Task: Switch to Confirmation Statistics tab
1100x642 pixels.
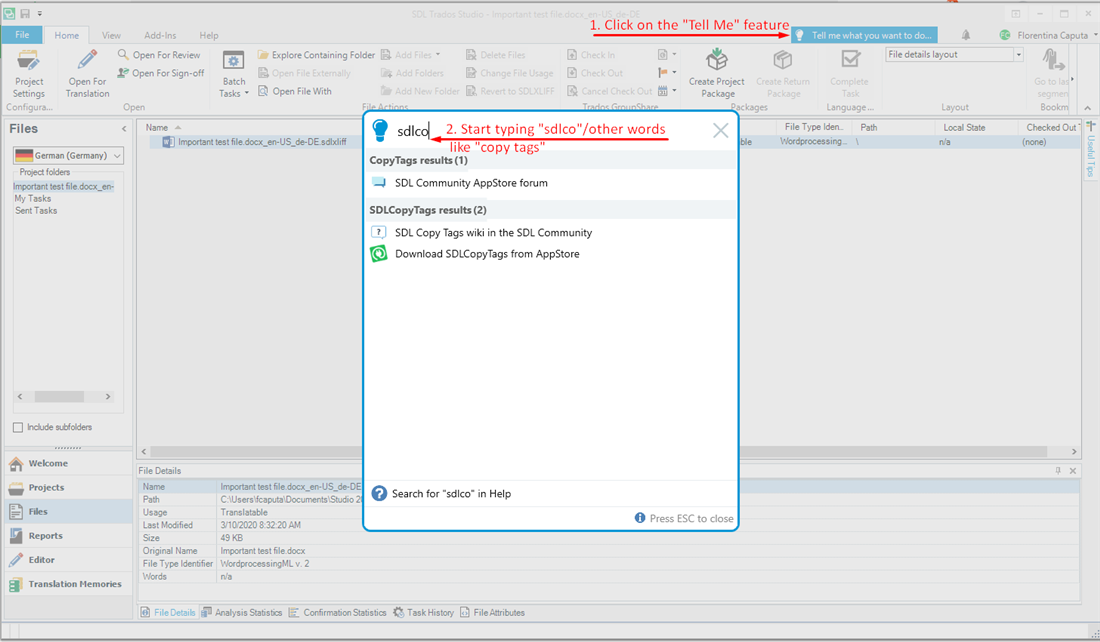Action: (337, 613)
